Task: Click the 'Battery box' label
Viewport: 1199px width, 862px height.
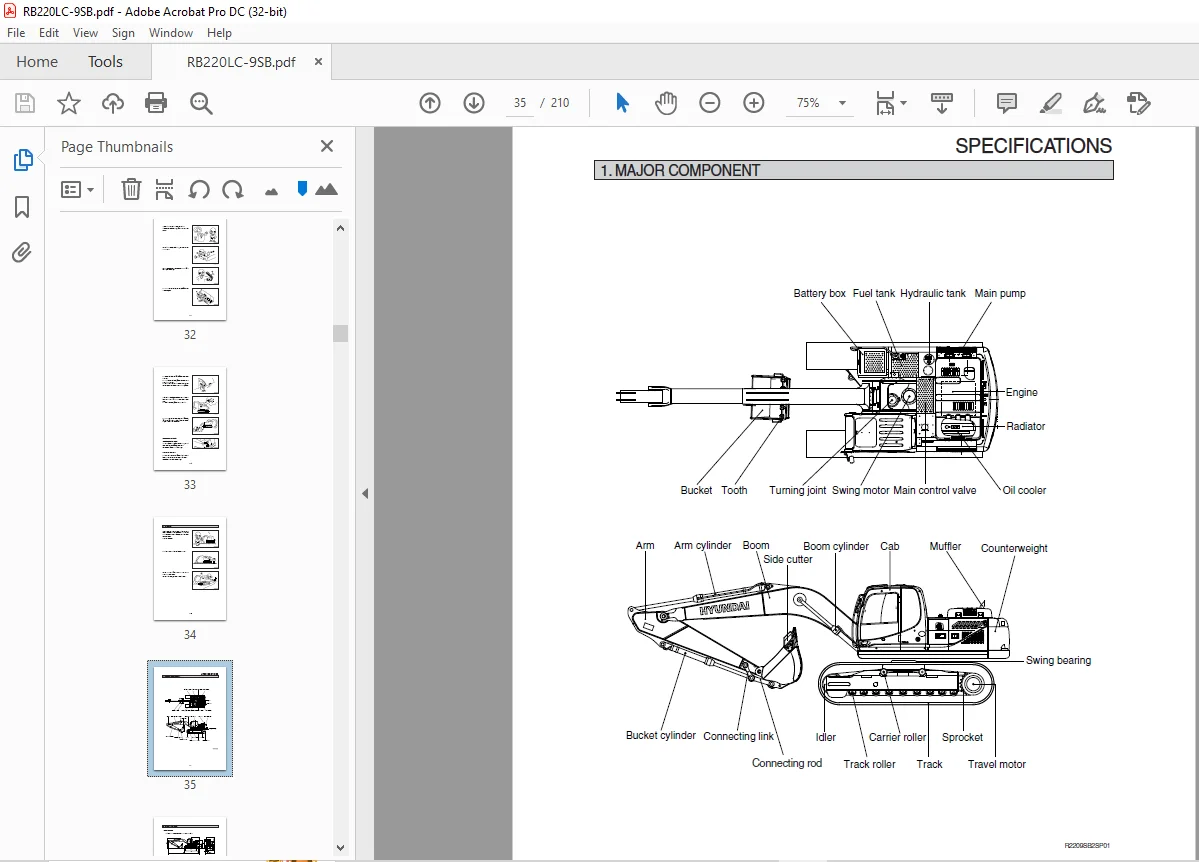Action: coord(819,294)
